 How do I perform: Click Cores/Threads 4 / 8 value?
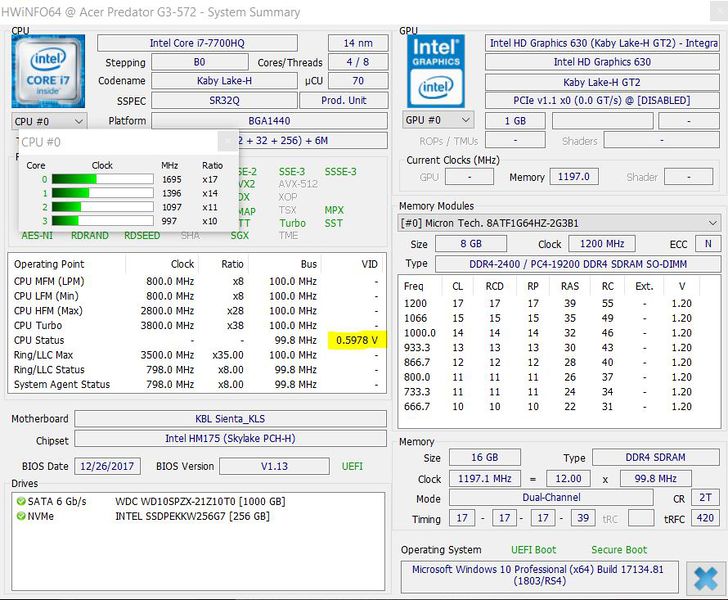tap(358, 62)
